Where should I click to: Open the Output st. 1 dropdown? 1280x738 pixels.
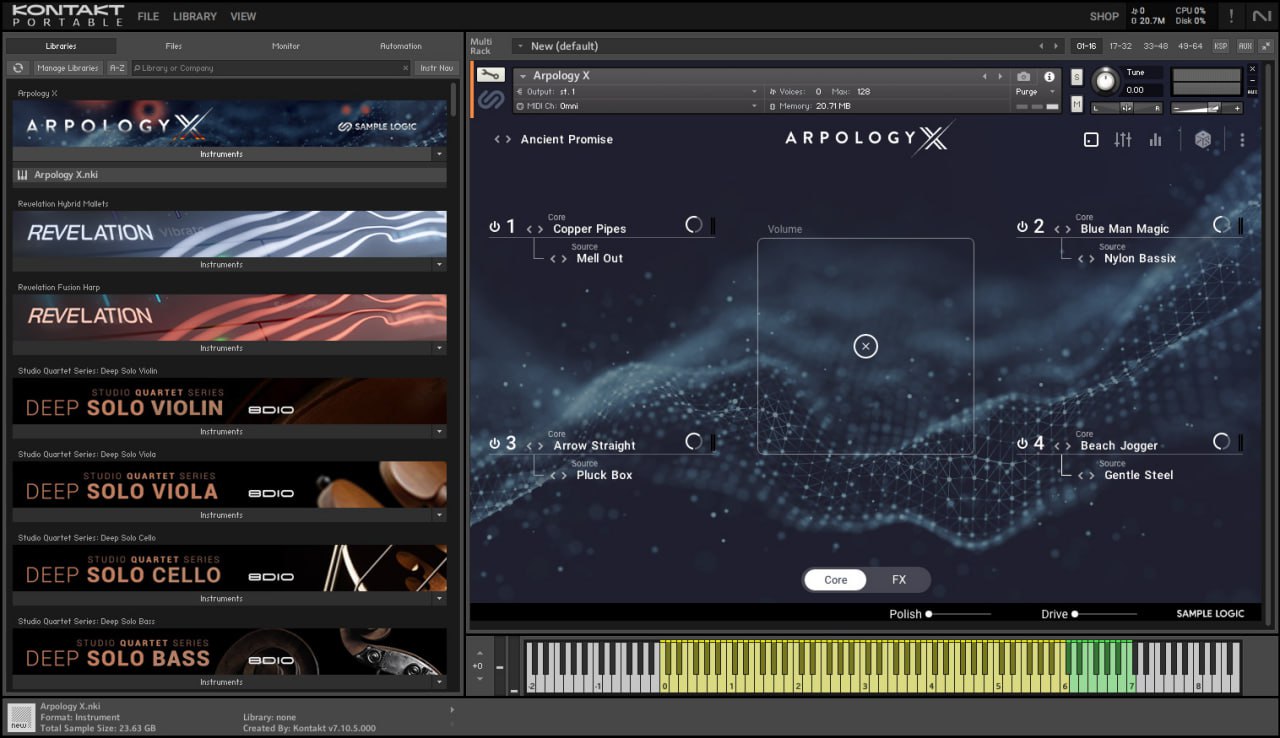(x=637, y=92)
